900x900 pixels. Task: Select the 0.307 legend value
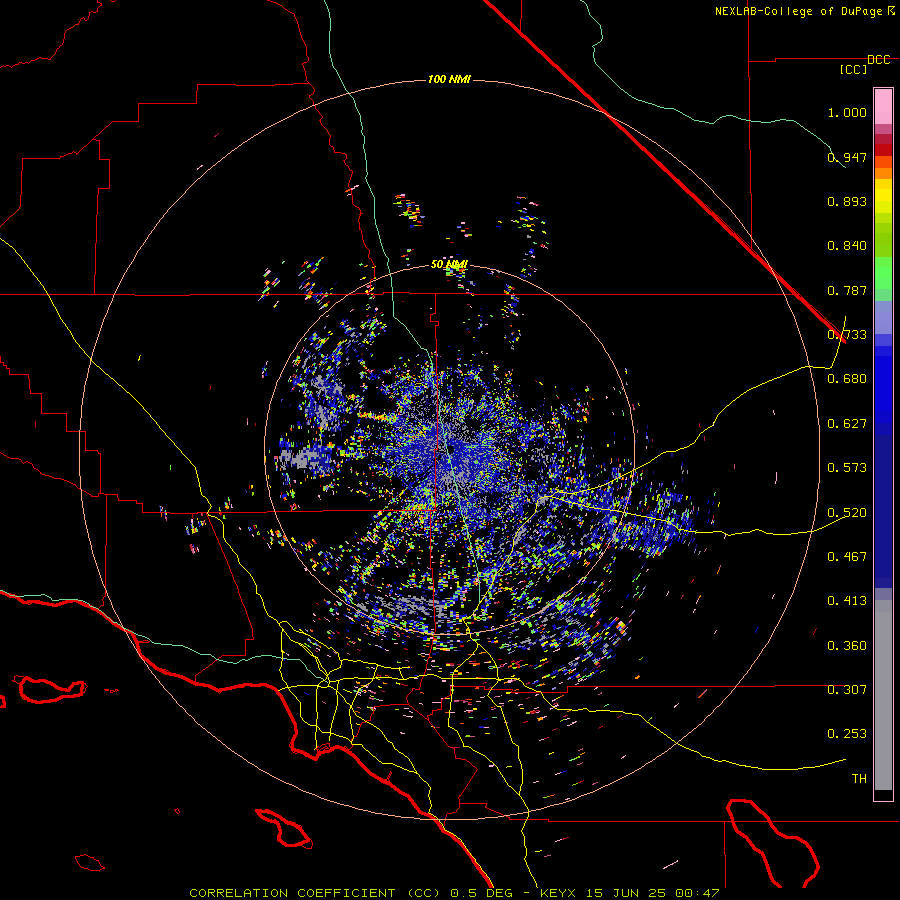[847, 690]
